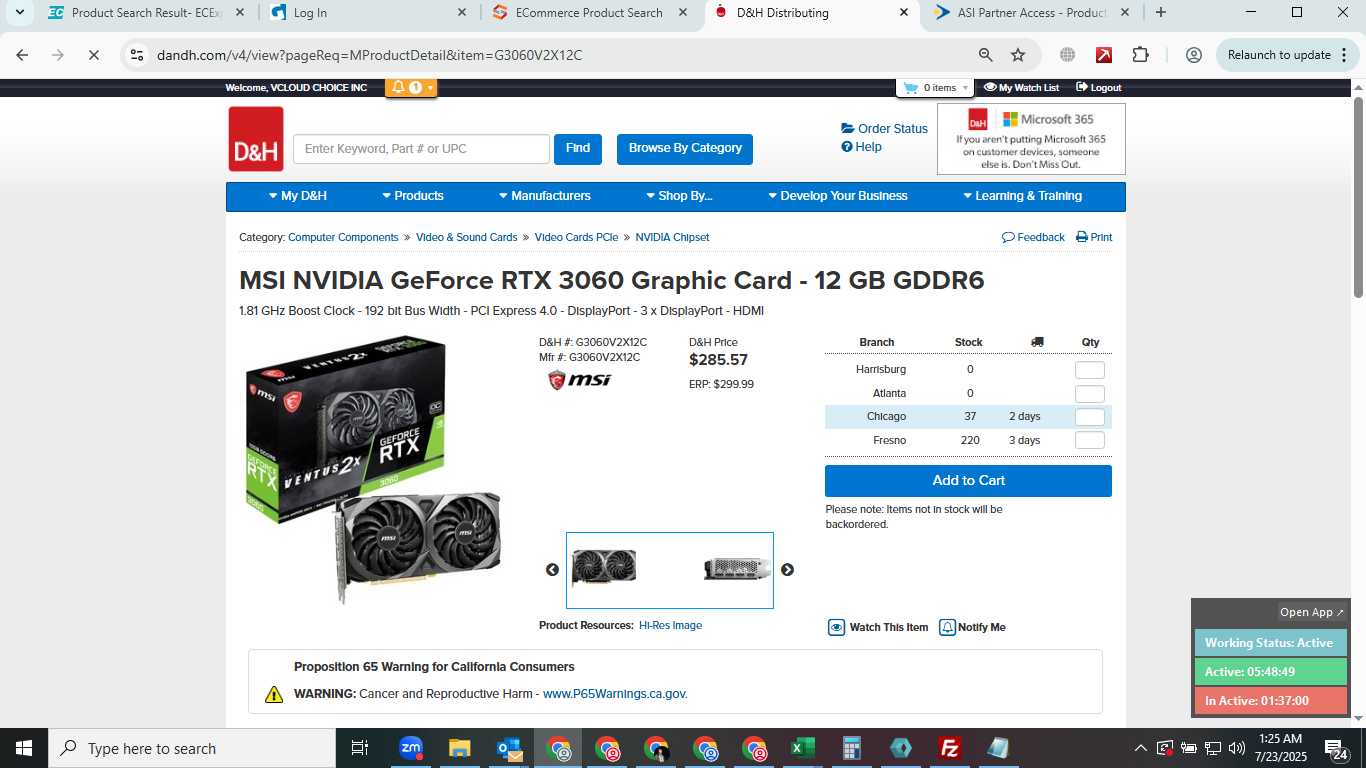1366x768 pixels.
Task: Select the side-view graphics card thumbnail
Action: tap(737, 569)
